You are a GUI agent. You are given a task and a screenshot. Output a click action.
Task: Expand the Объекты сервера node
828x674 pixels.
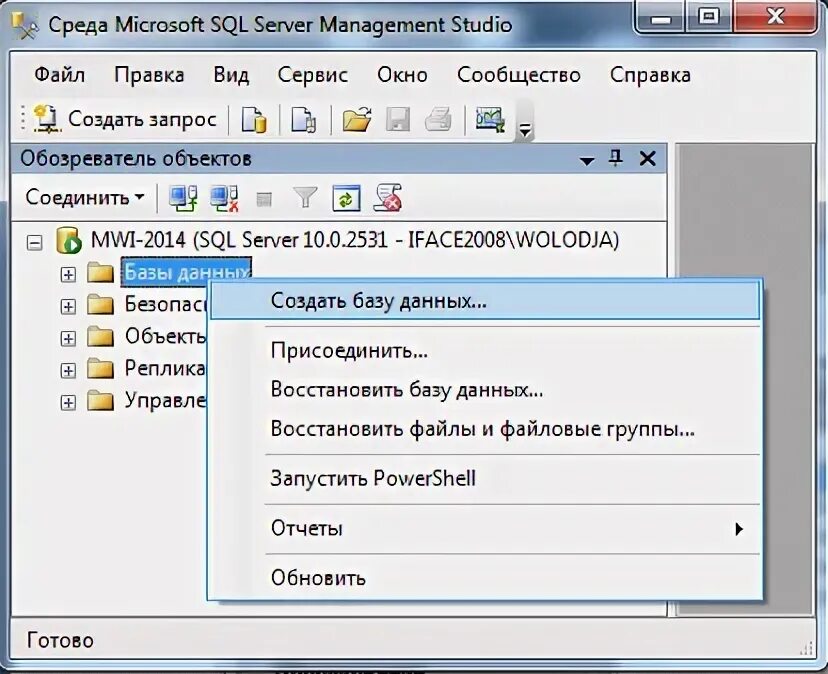[x=68, y=338]
